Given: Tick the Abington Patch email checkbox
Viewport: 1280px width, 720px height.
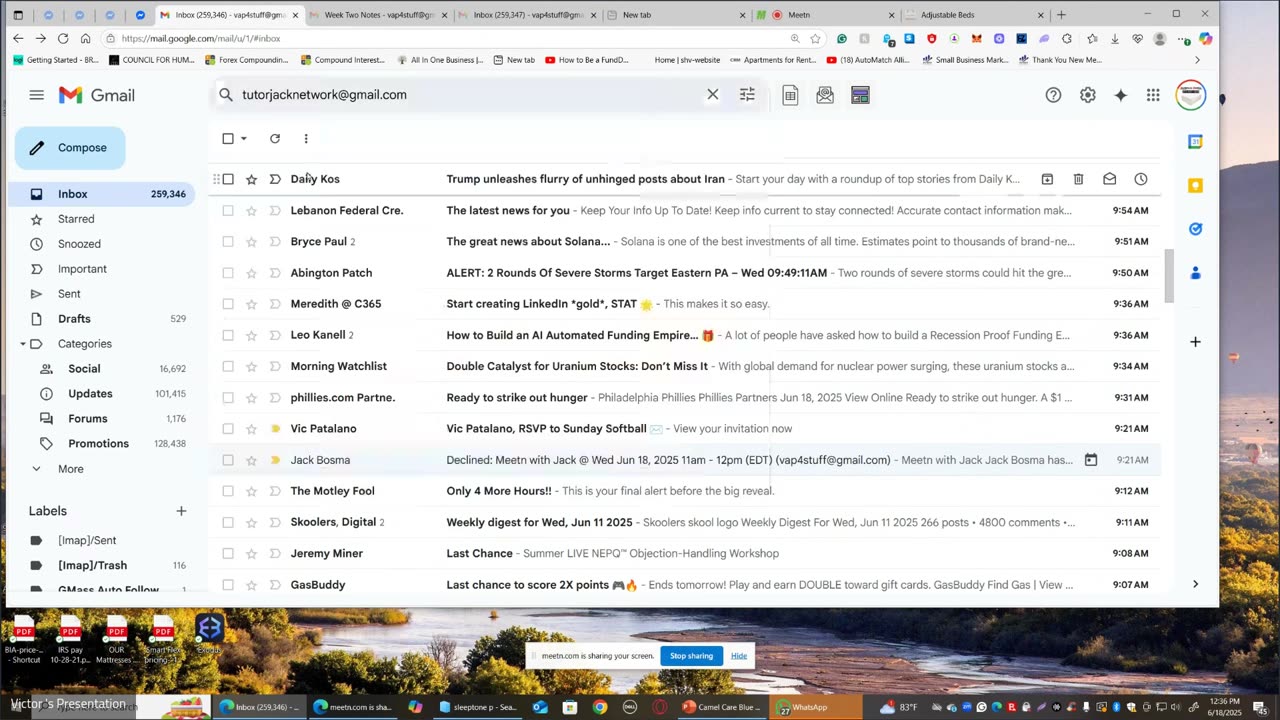Looking at the screenshot, I should point(228,273).
